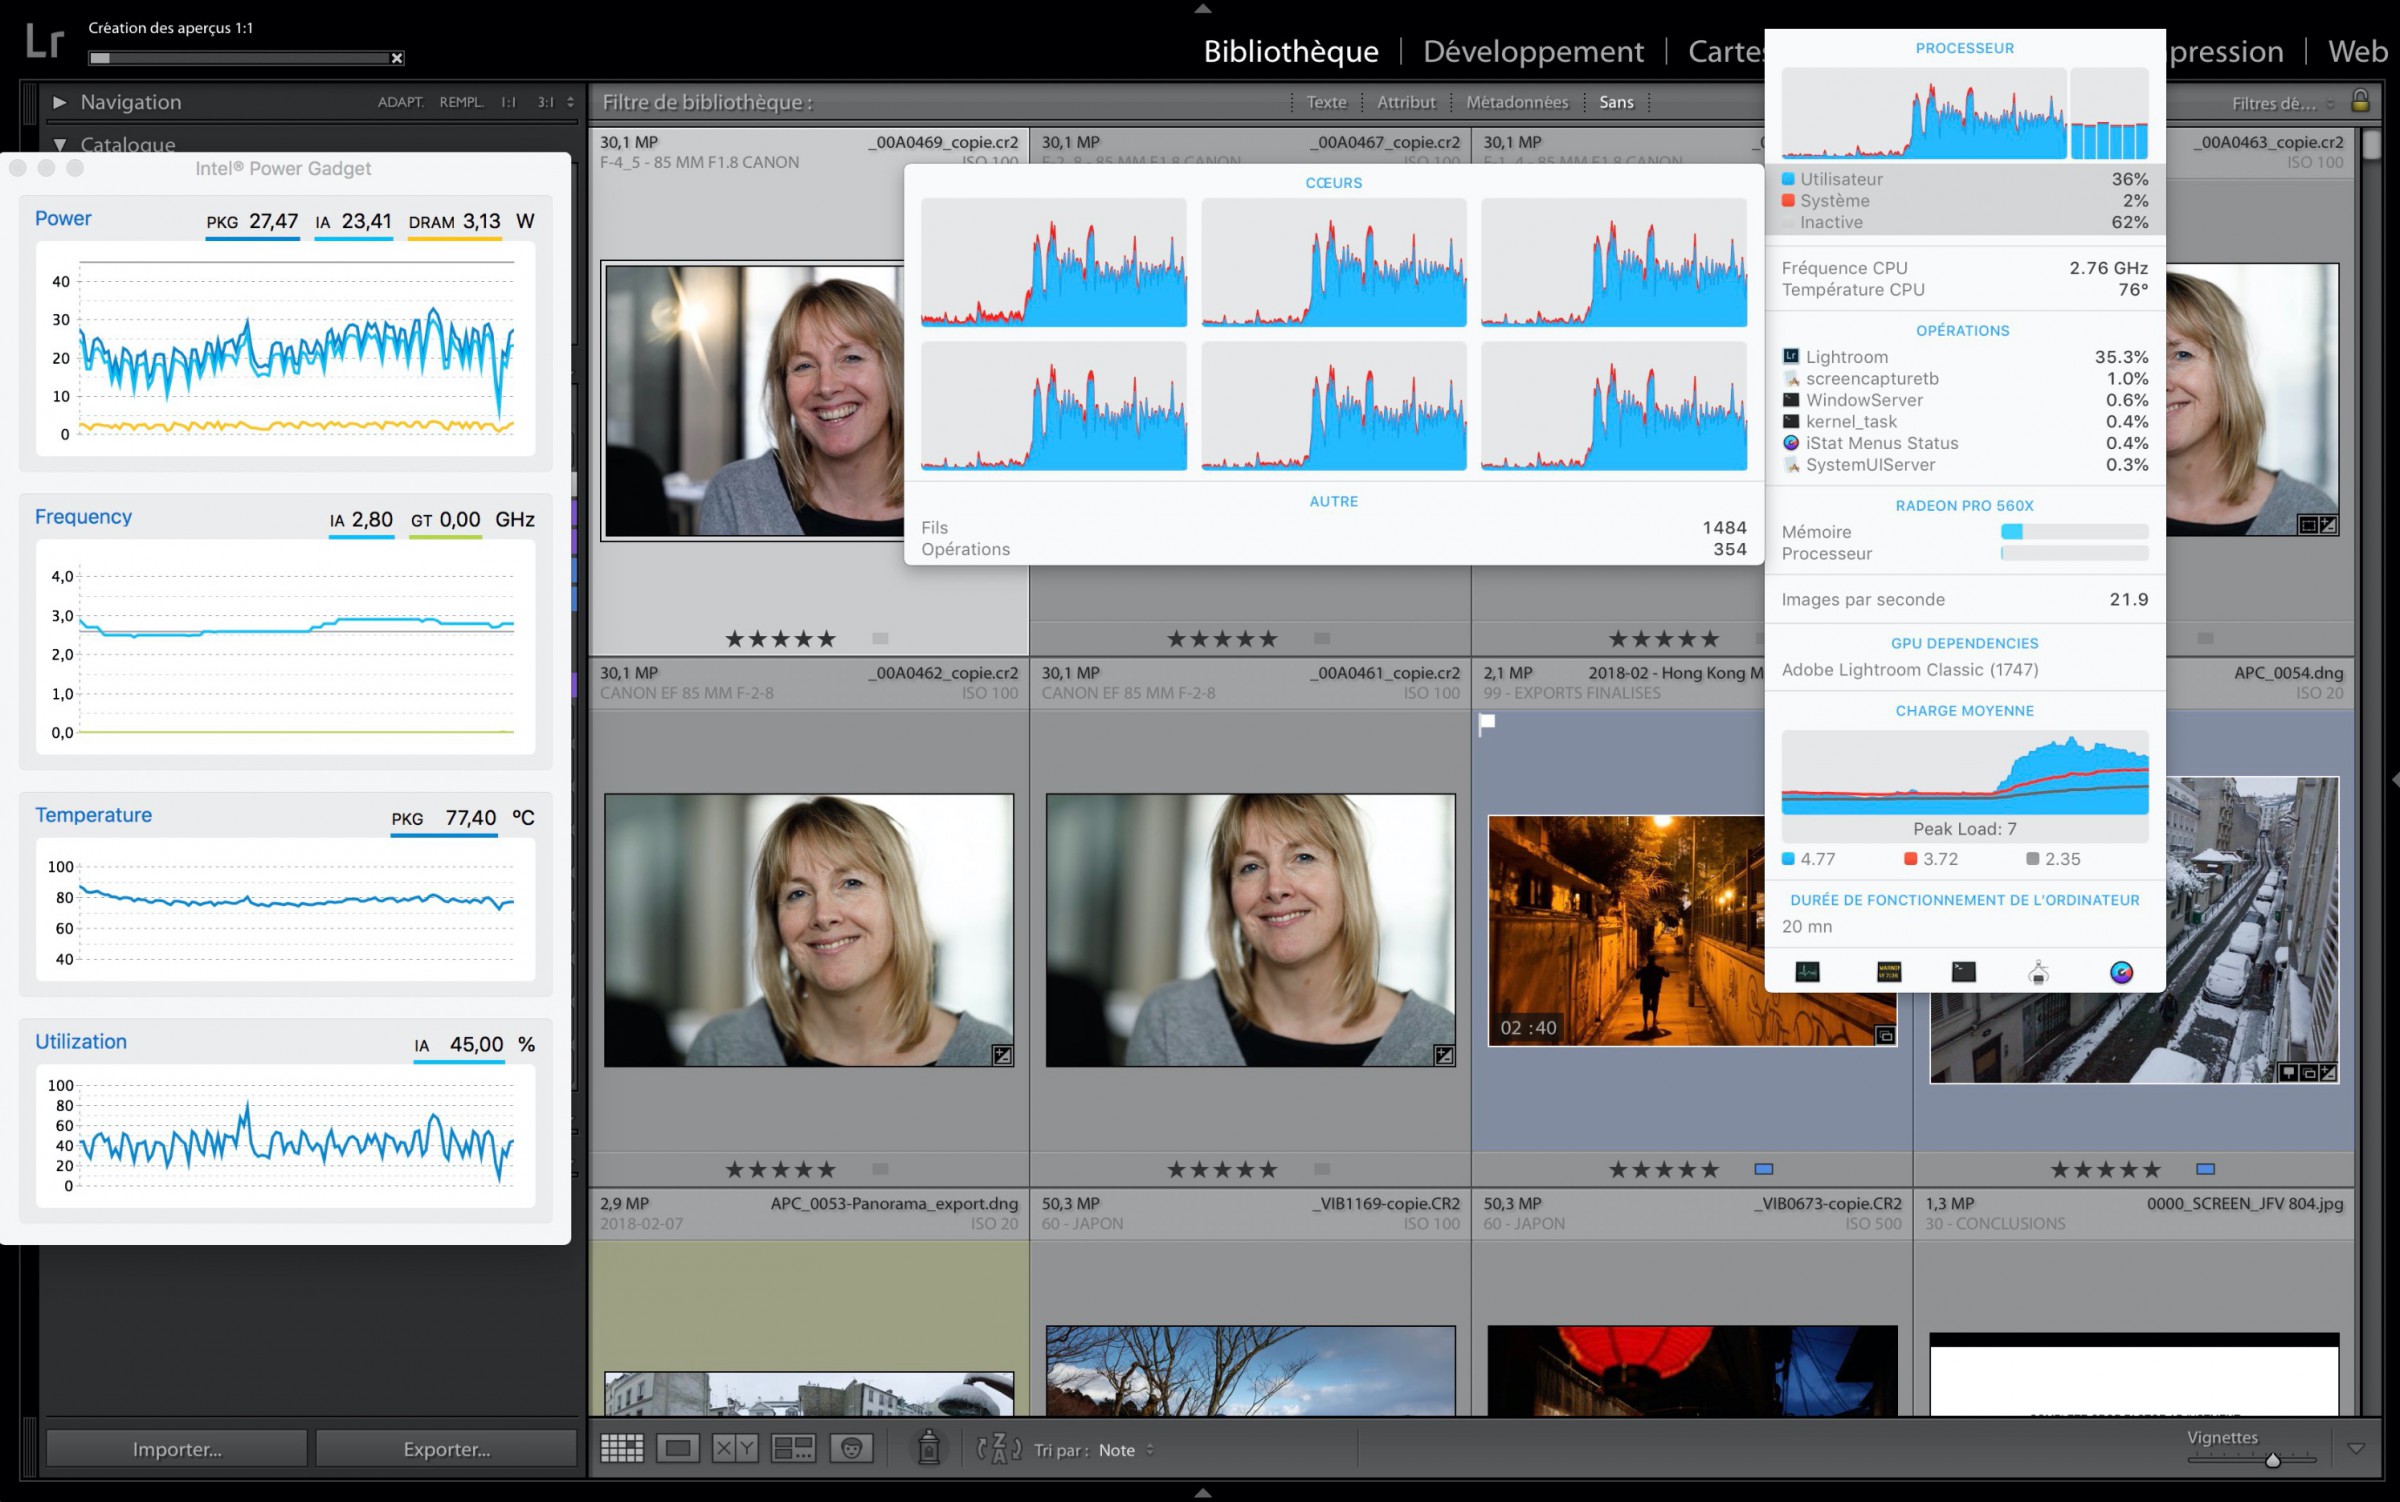The width and height of the screenshot is (2400, 1502).
Task: Click the Lightroom process row in iStat
Action: pyautogui.click(x=1964, y=357)
